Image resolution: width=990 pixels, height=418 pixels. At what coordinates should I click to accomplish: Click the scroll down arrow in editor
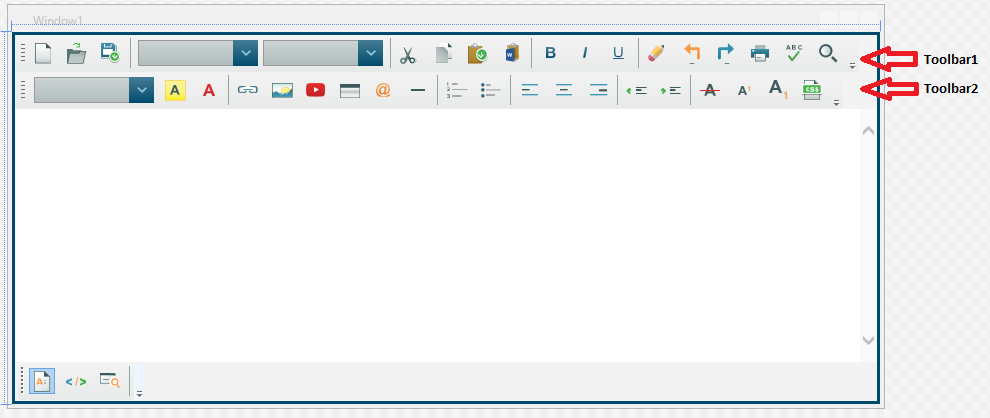pos(868,340)
